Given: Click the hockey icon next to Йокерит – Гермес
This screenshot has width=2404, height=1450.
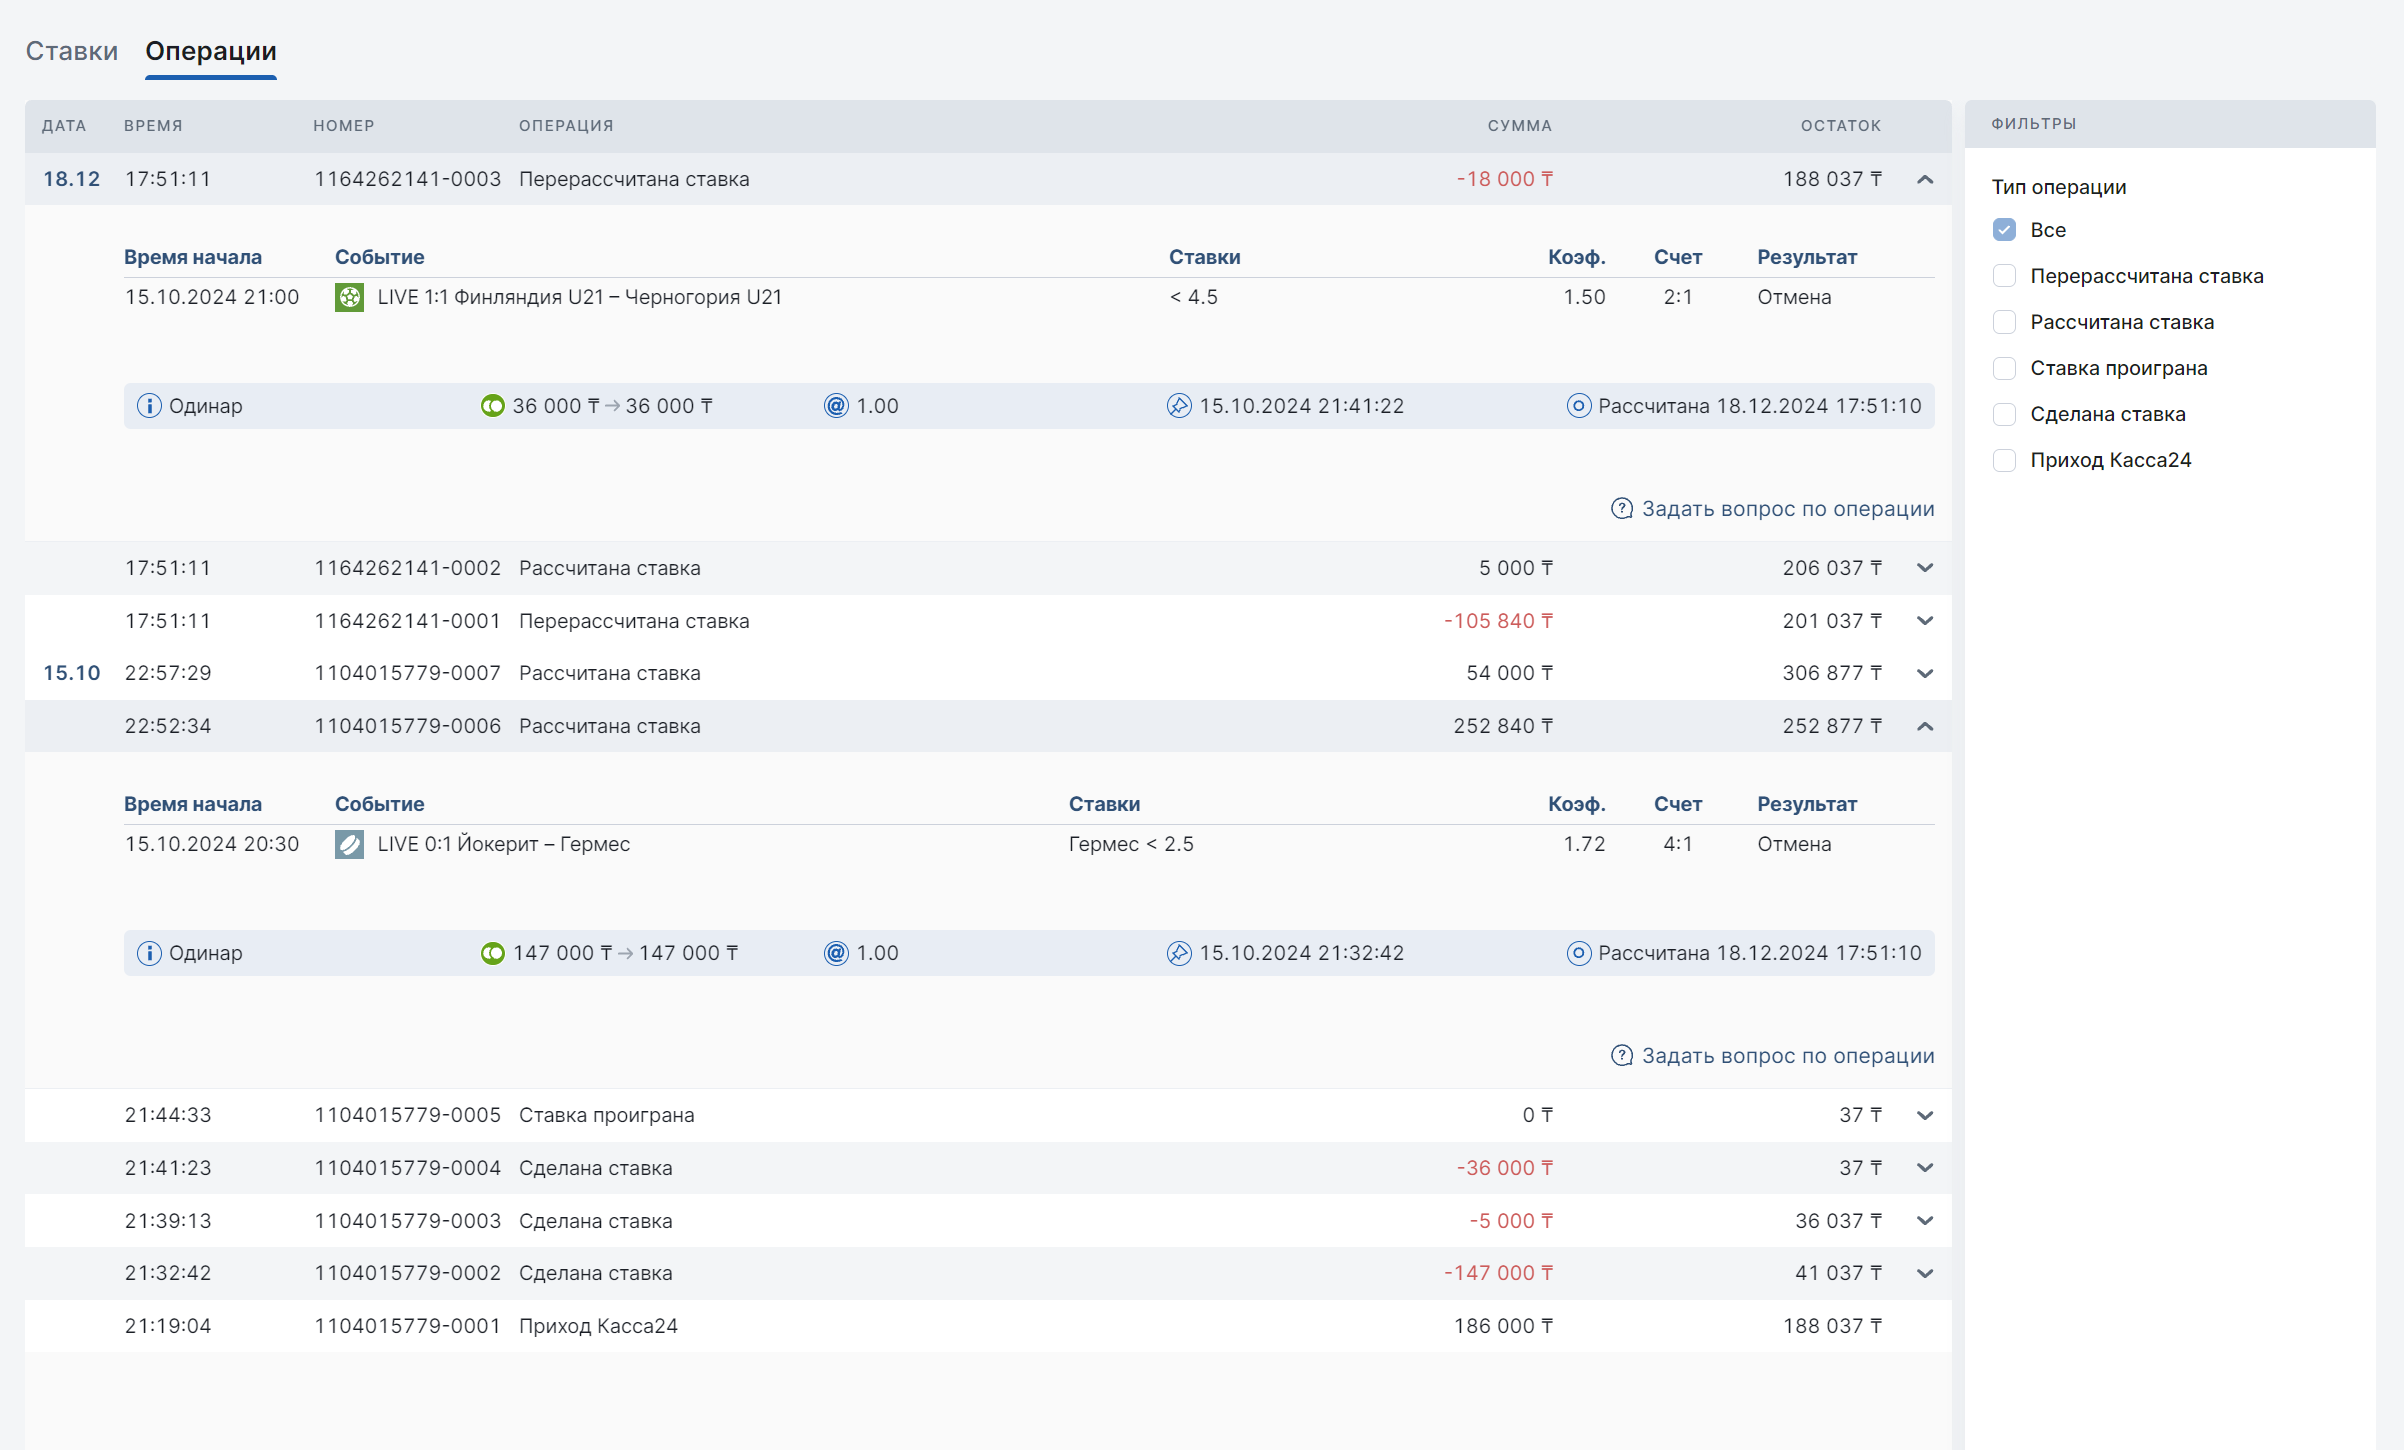Looking at the screenshot, I should tap(349, 844).
